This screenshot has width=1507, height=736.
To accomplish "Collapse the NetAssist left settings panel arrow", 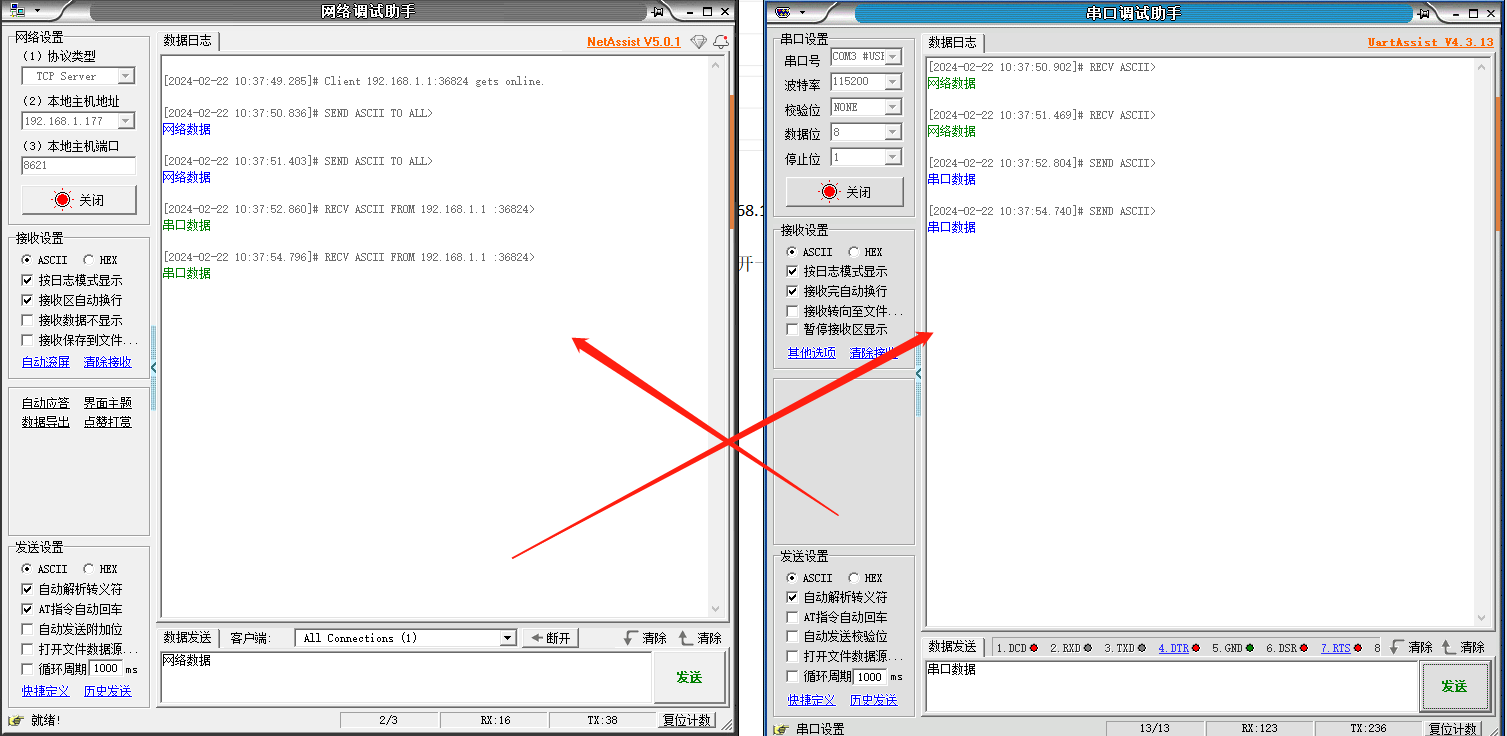I will [154, 367].
